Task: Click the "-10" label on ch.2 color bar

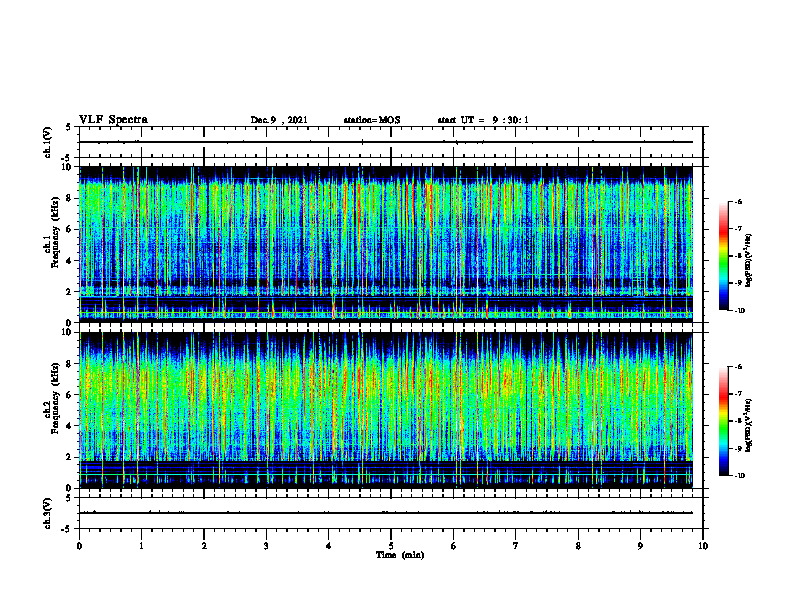Action: [739, 476]
